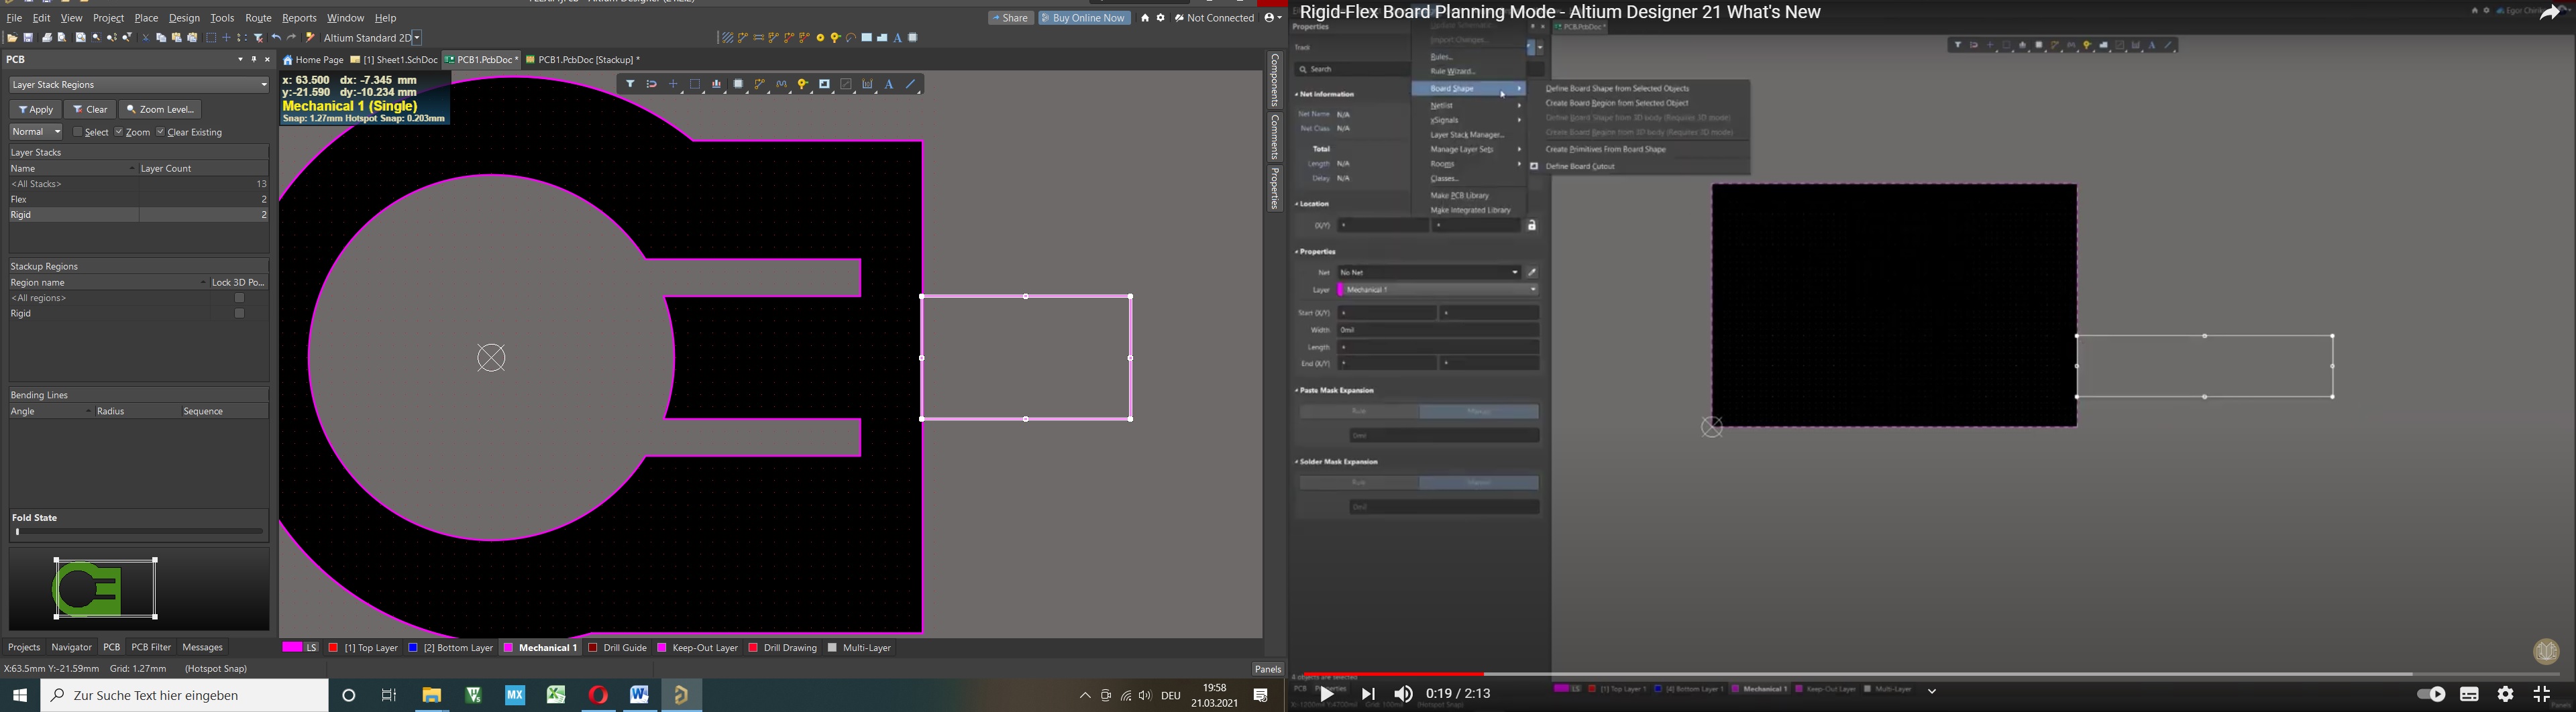This screenshot has width=2576, height=712.
Task: Open the Place menu
Action: pos(147,18)
